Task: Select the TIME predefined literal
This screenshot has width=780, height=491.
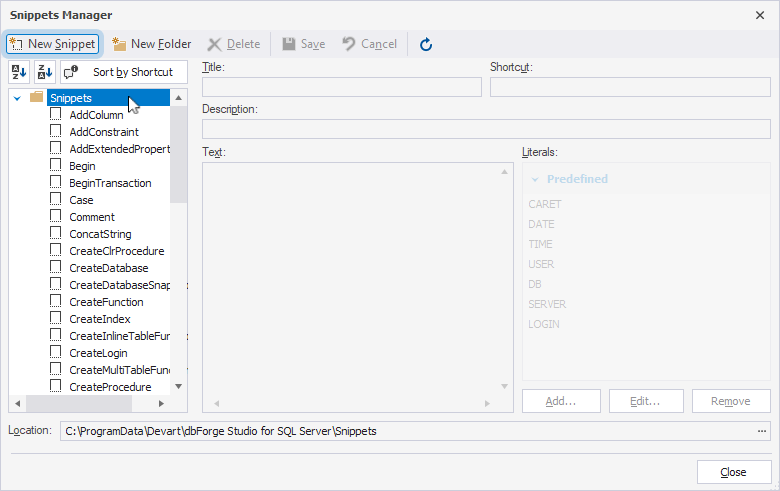Action: (x=540, y=244)
